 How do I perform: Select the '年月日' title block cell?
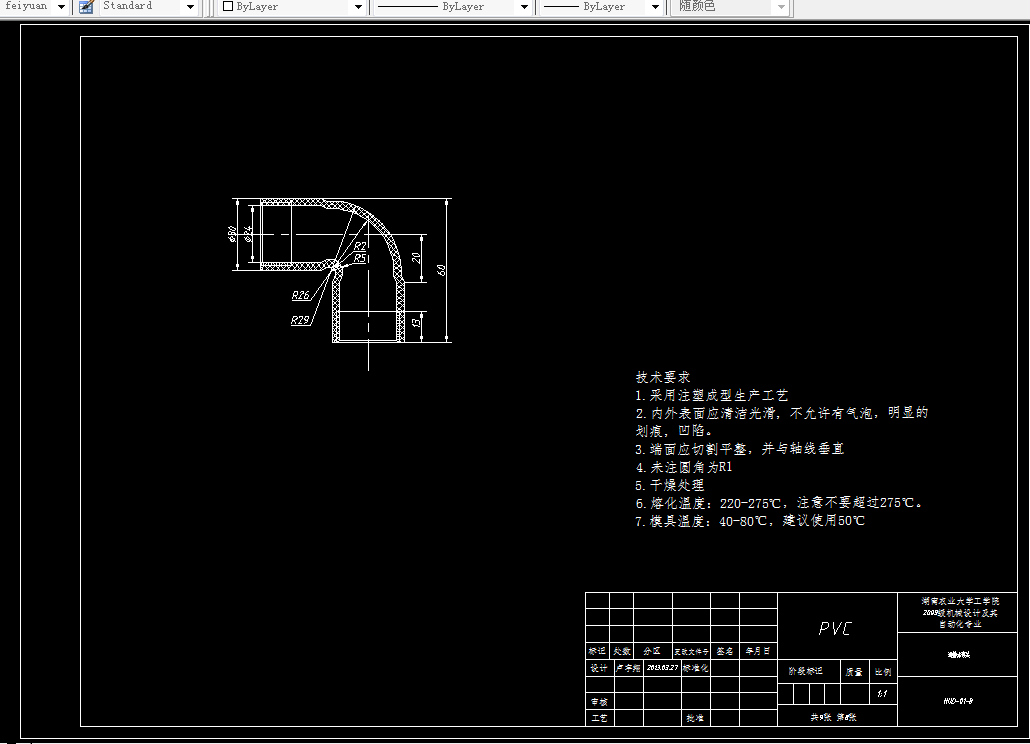[757, 651]
